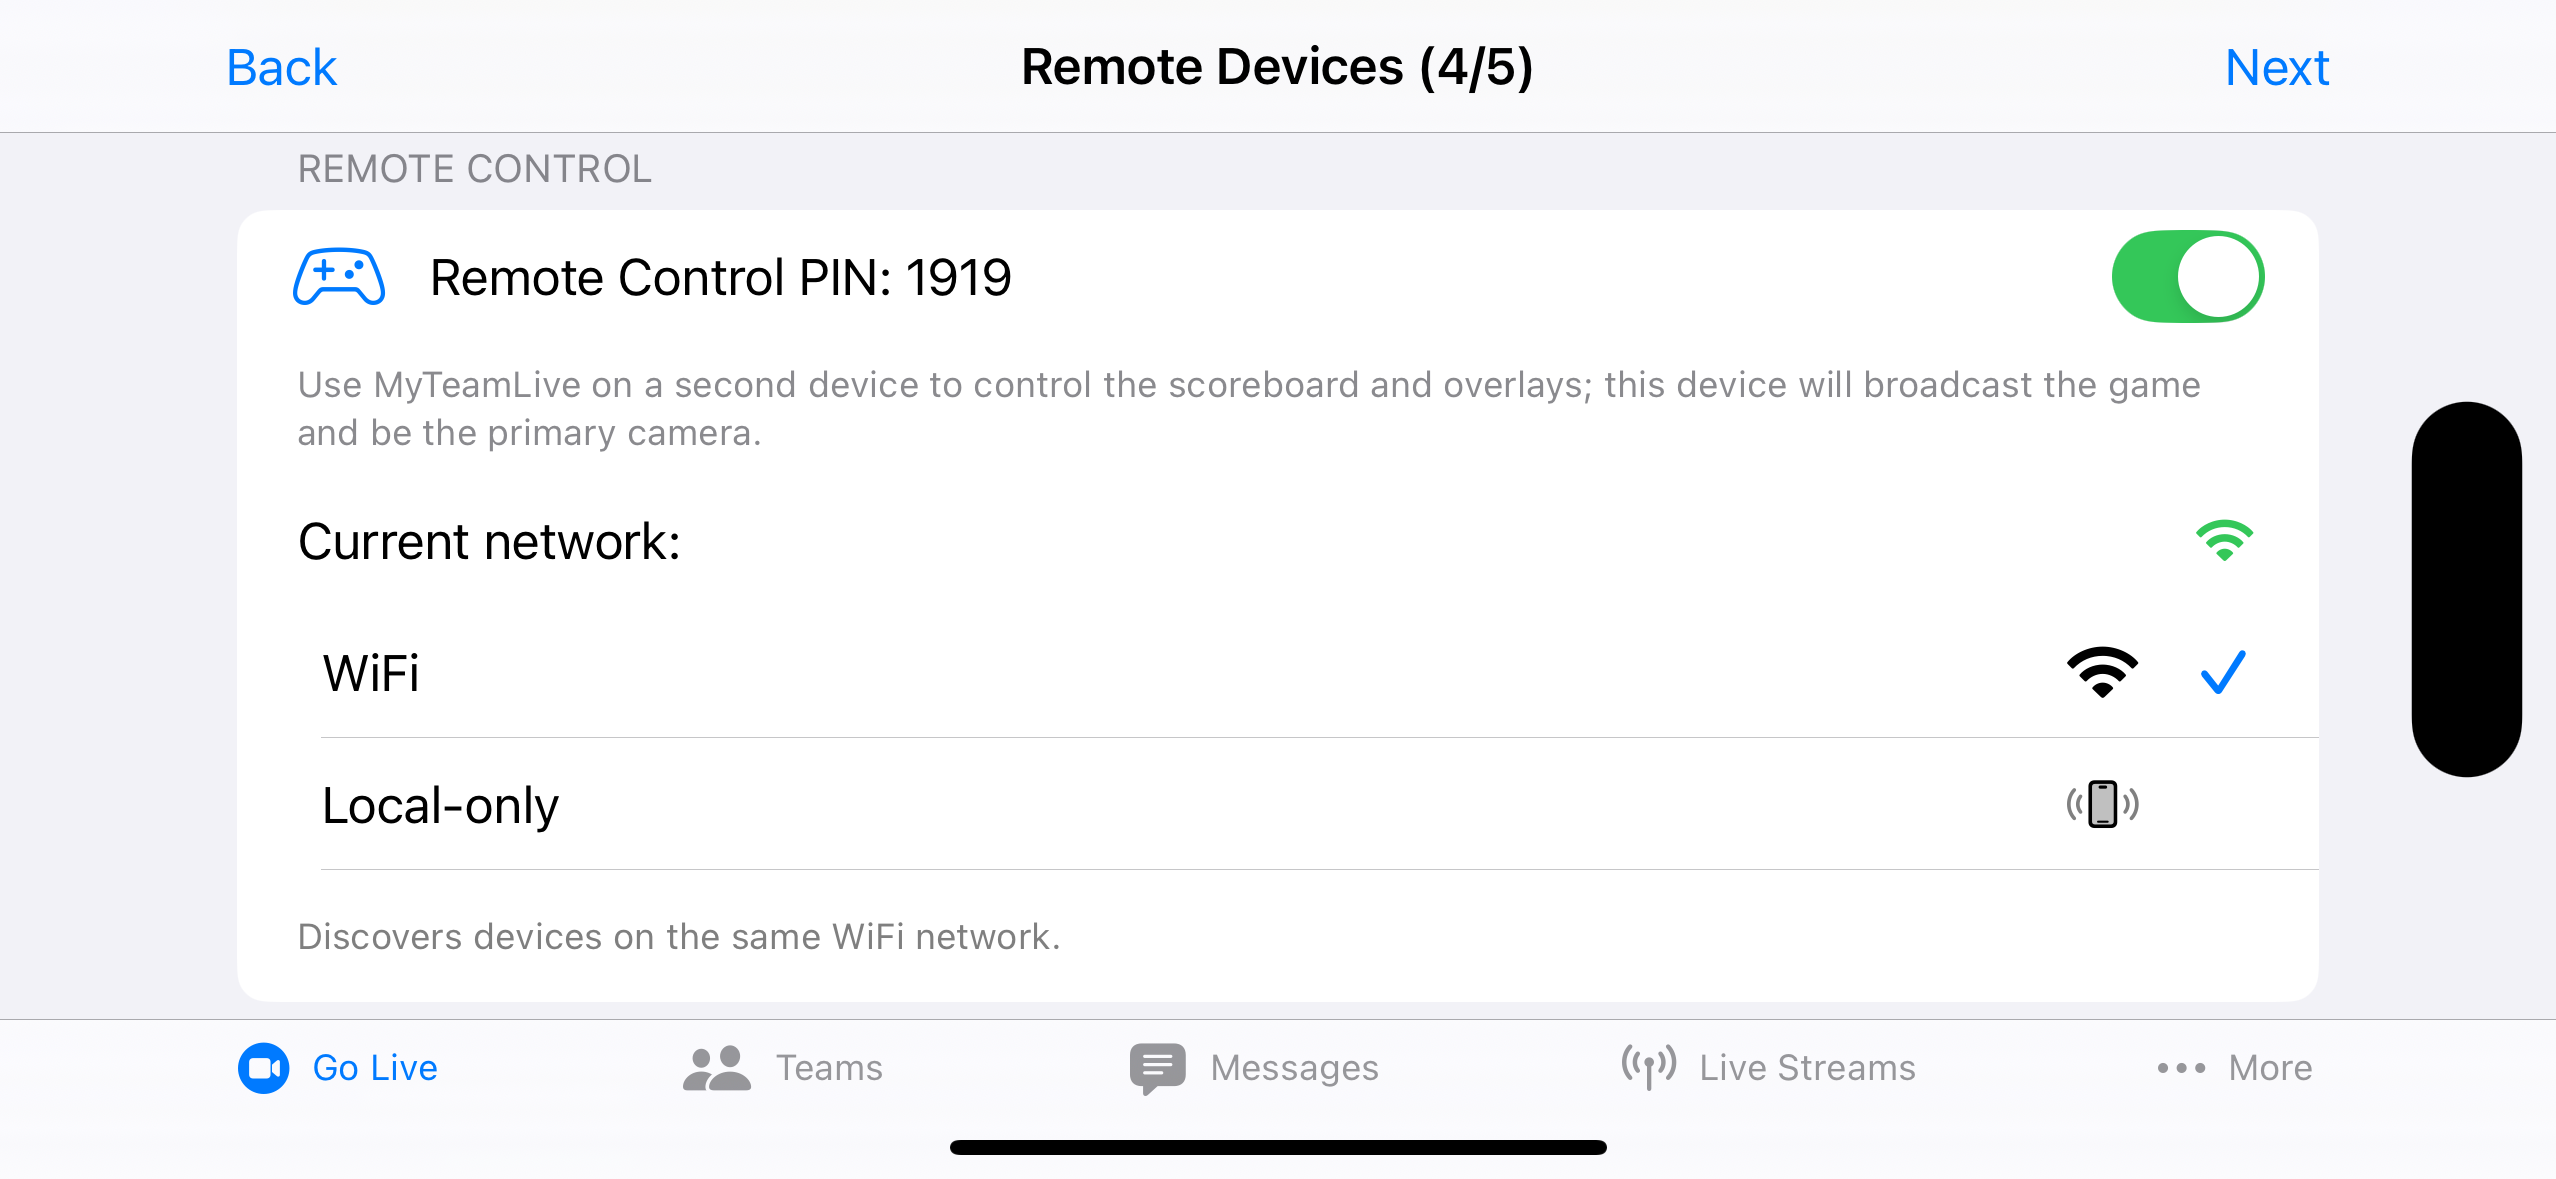Click the Local-only device broadcast icon
Viewport: 2556px width, 1179px height.
pos(2104,805)
